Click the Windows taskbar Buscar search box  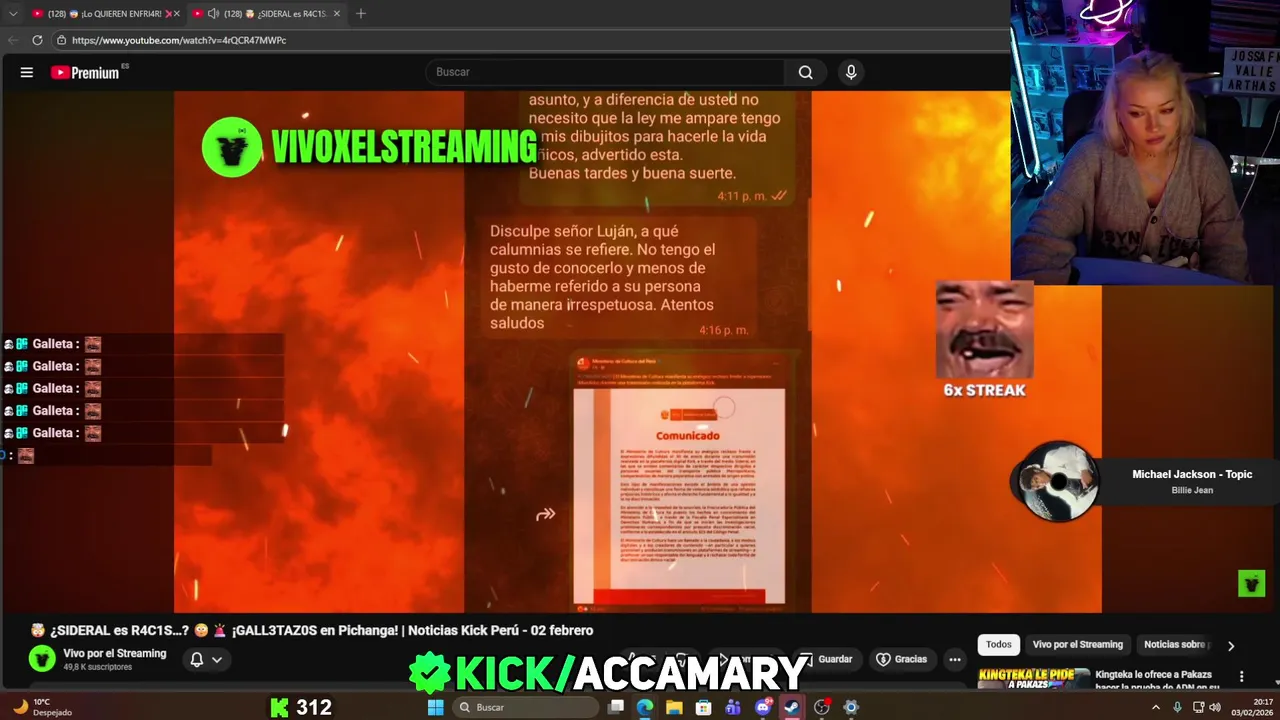(x=527, y=707)
